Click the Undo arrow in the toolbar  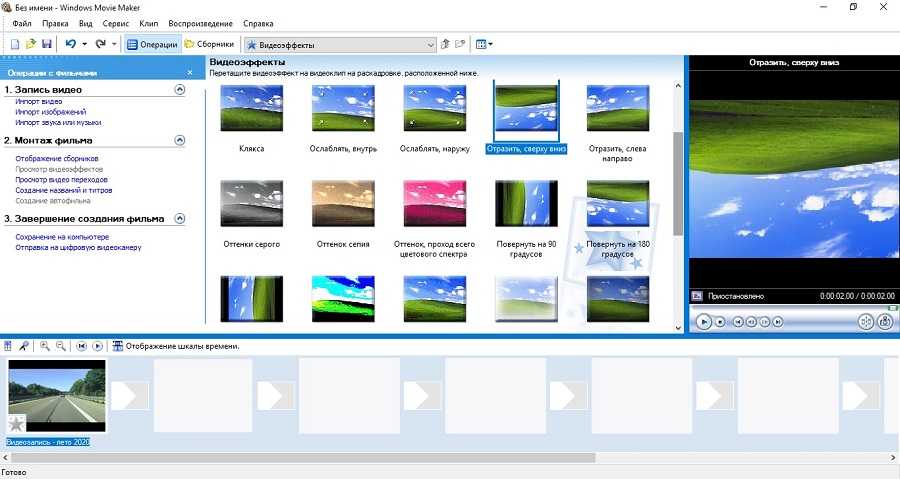coord(70,44)
